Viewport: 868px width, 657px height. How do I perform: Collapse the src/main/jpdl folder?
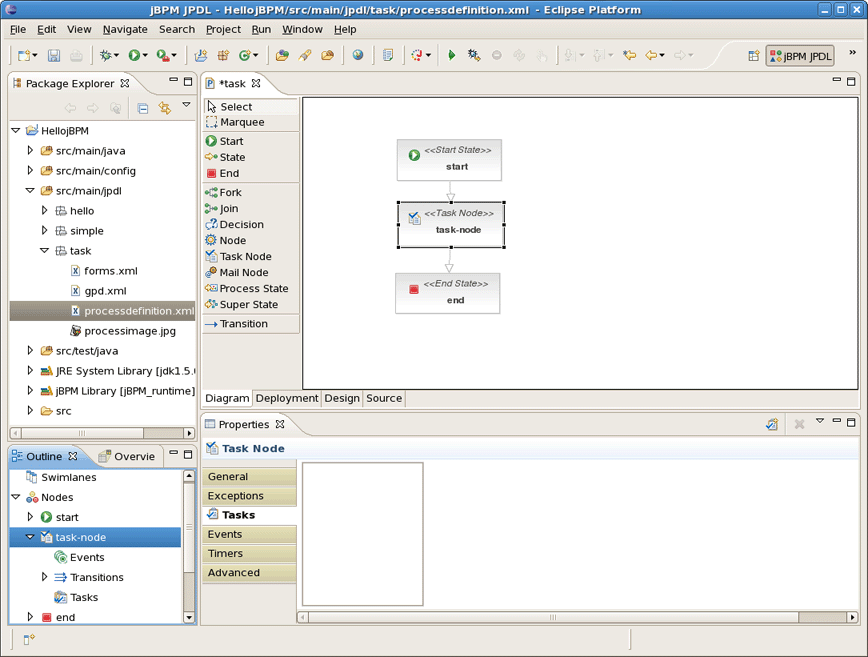[30, 190]
